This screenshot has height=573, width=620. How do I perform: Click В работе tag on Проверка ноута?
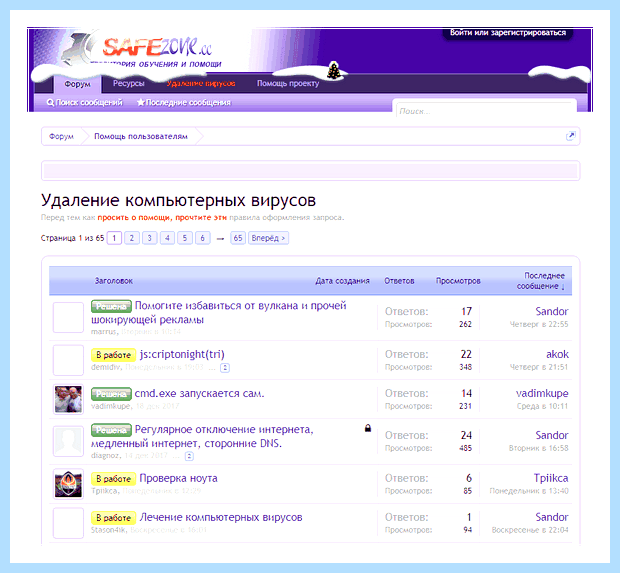click(x=113, y=478)
